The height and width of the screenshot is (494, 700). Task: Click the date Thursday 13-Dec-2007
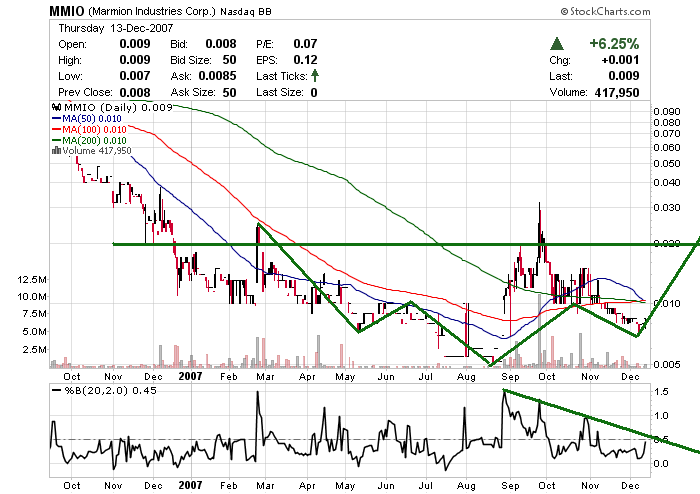116,28
